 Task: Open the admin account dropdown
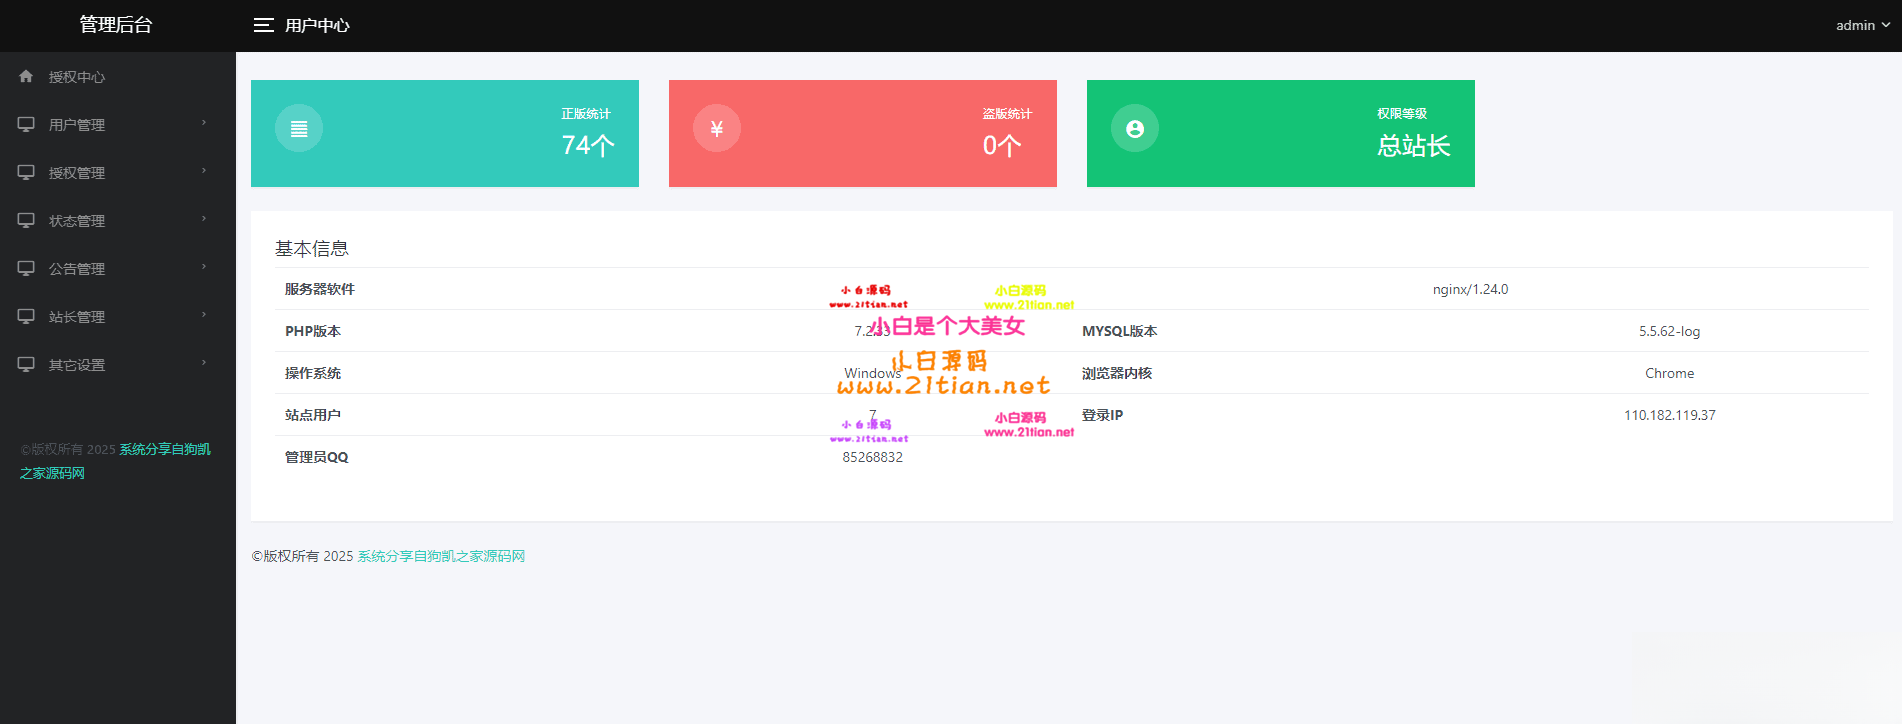(1862, 25)
